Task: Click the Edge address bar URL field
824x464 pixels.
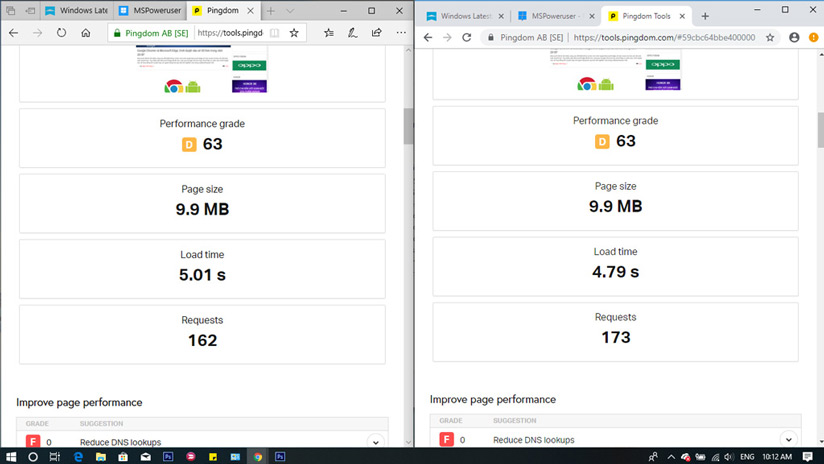Action: [230, 33]
